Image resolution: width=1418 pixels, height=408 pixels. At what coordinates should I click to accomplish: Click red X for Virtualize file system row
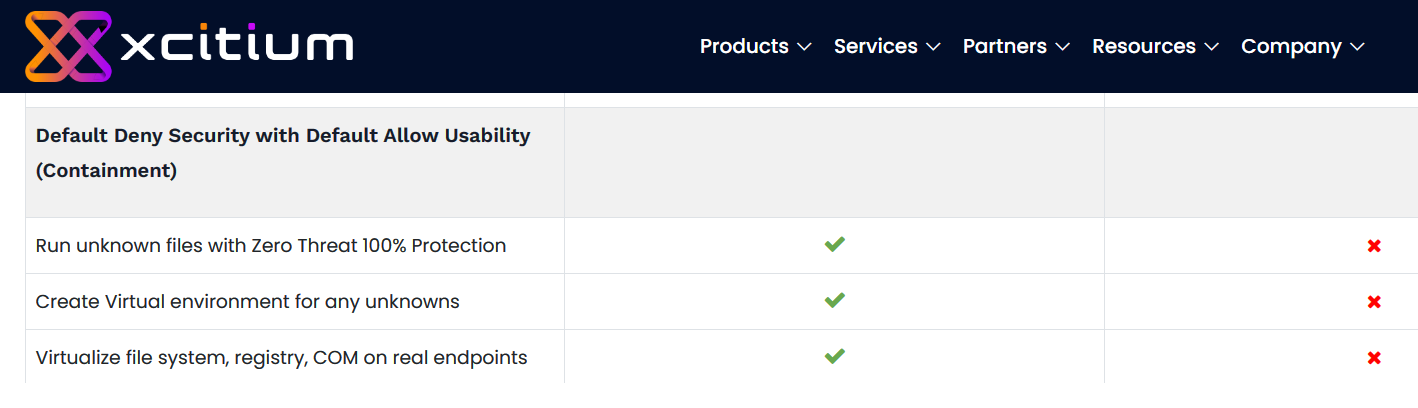coord(1374,358)
